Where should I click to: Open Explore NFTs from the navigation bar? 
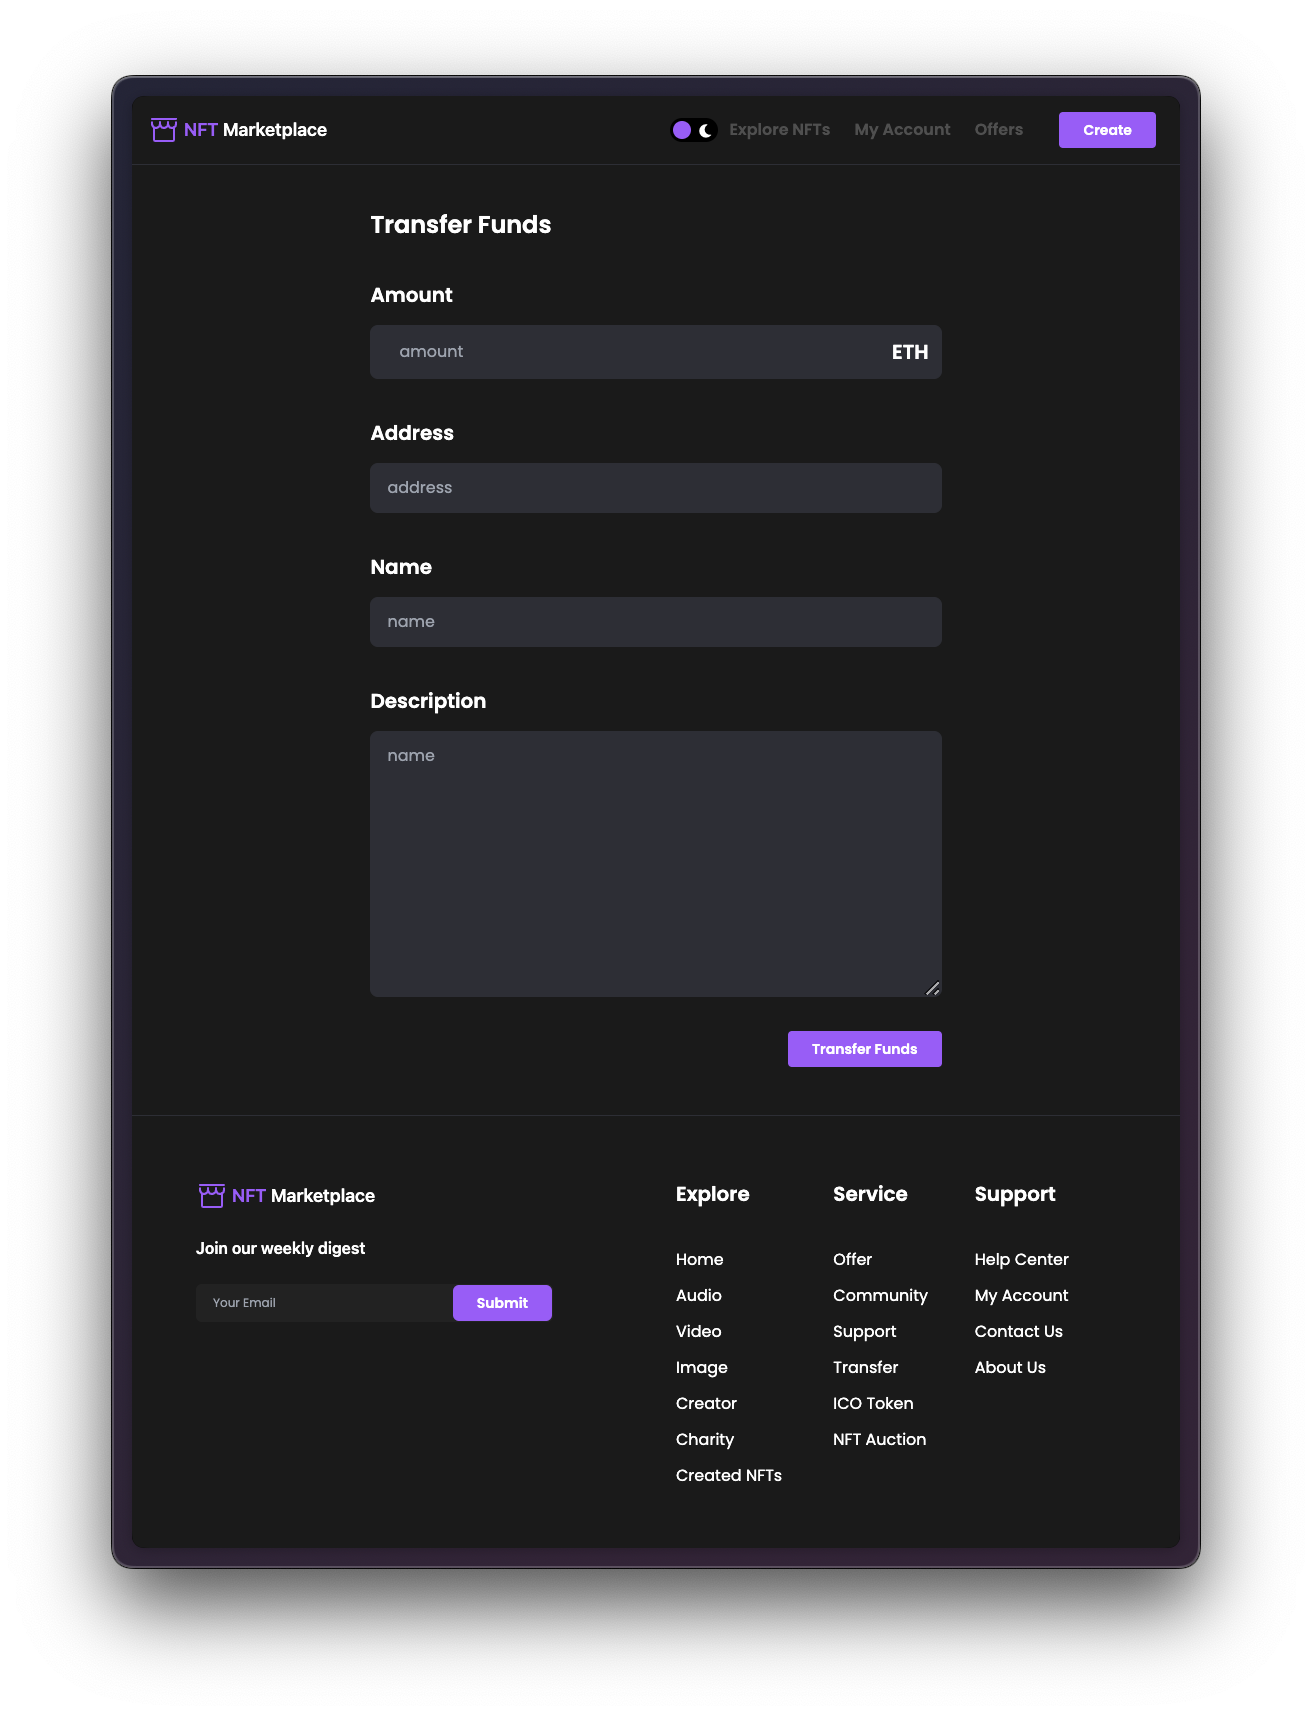pyautogui.click(x=779, y=130)
